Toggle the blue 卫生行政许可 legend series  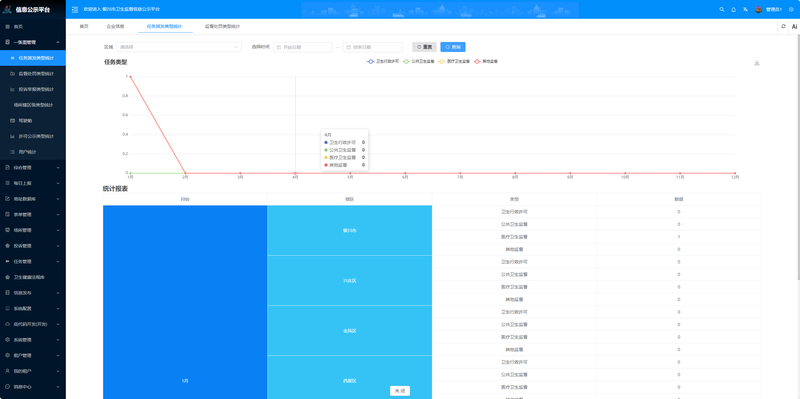tap(383, 61)
